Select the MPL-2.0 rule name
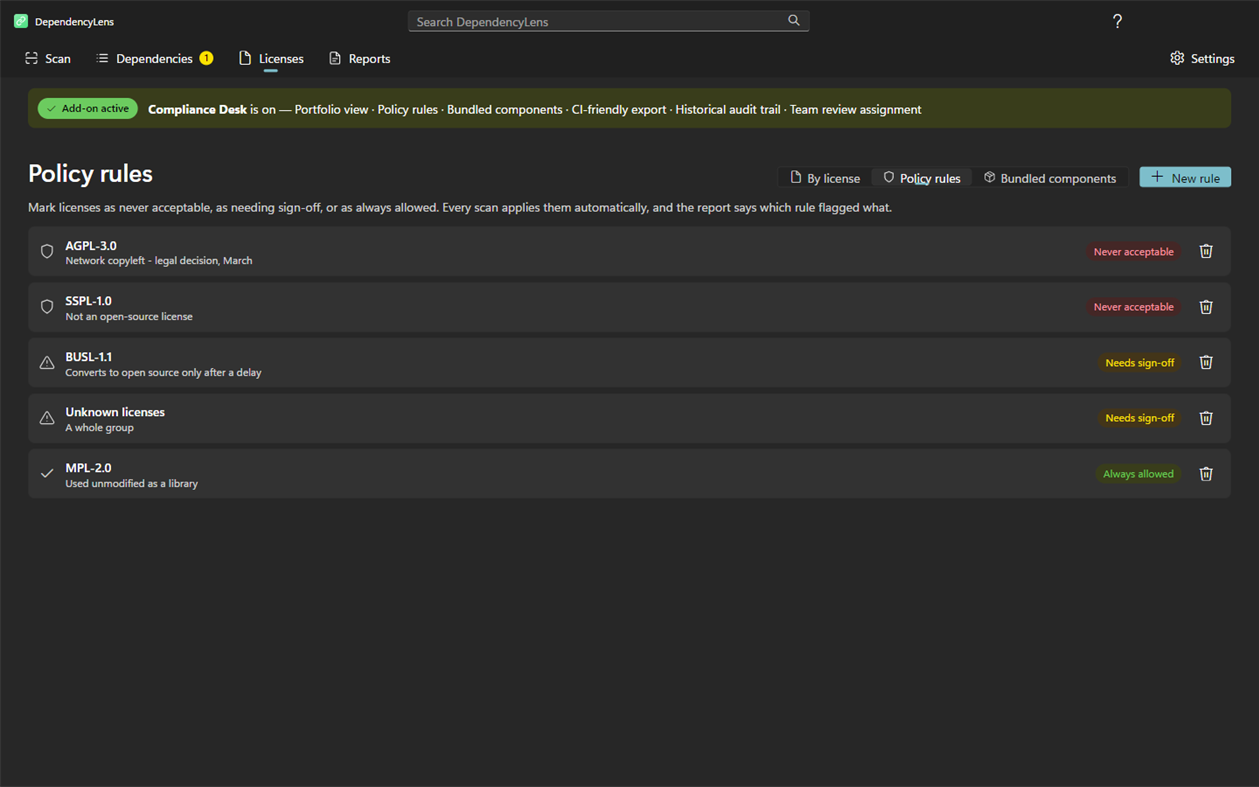1259x787 pixels. pos(88,467)
